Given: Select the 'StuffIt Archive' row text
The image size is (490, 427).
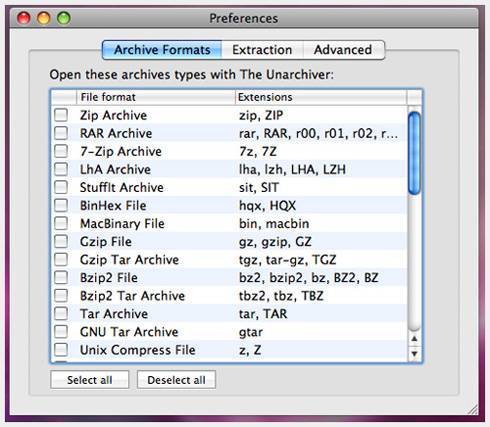Looking at the screenshot, I should pos(122,187).
